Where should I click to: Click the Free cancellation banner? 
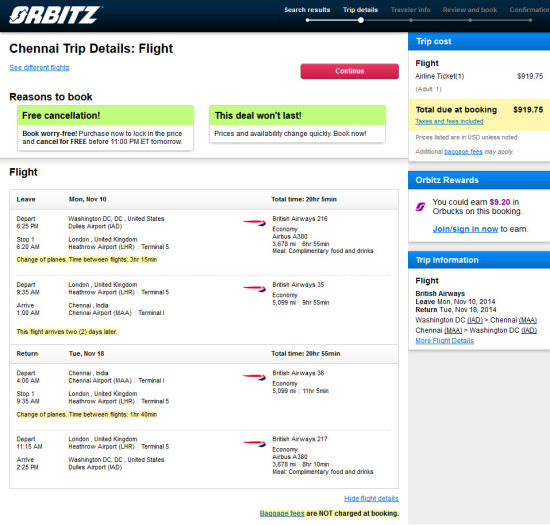coord(105,128)
